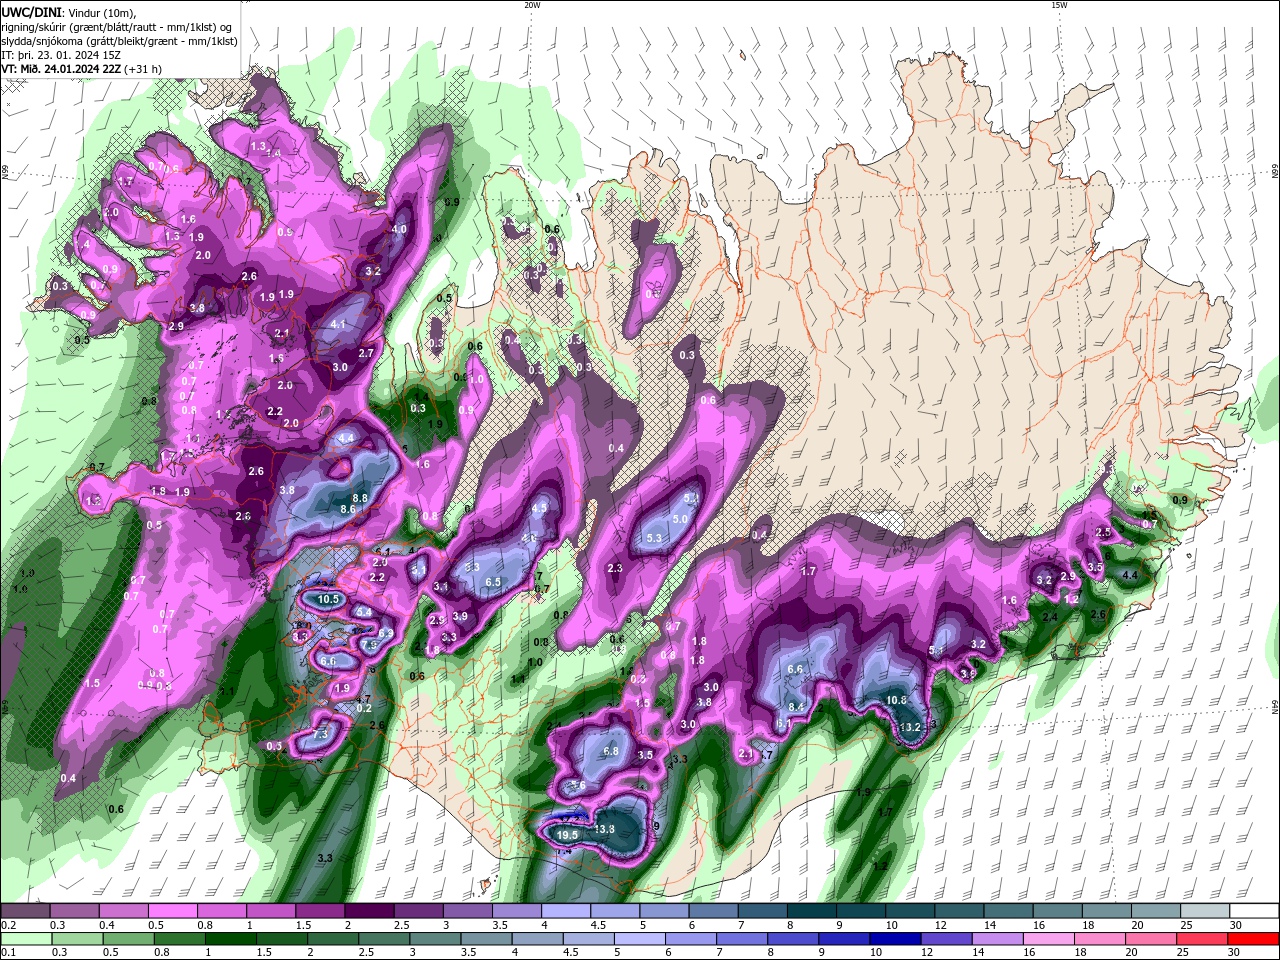Click the 13.3 precipitation value

point(604,829)
